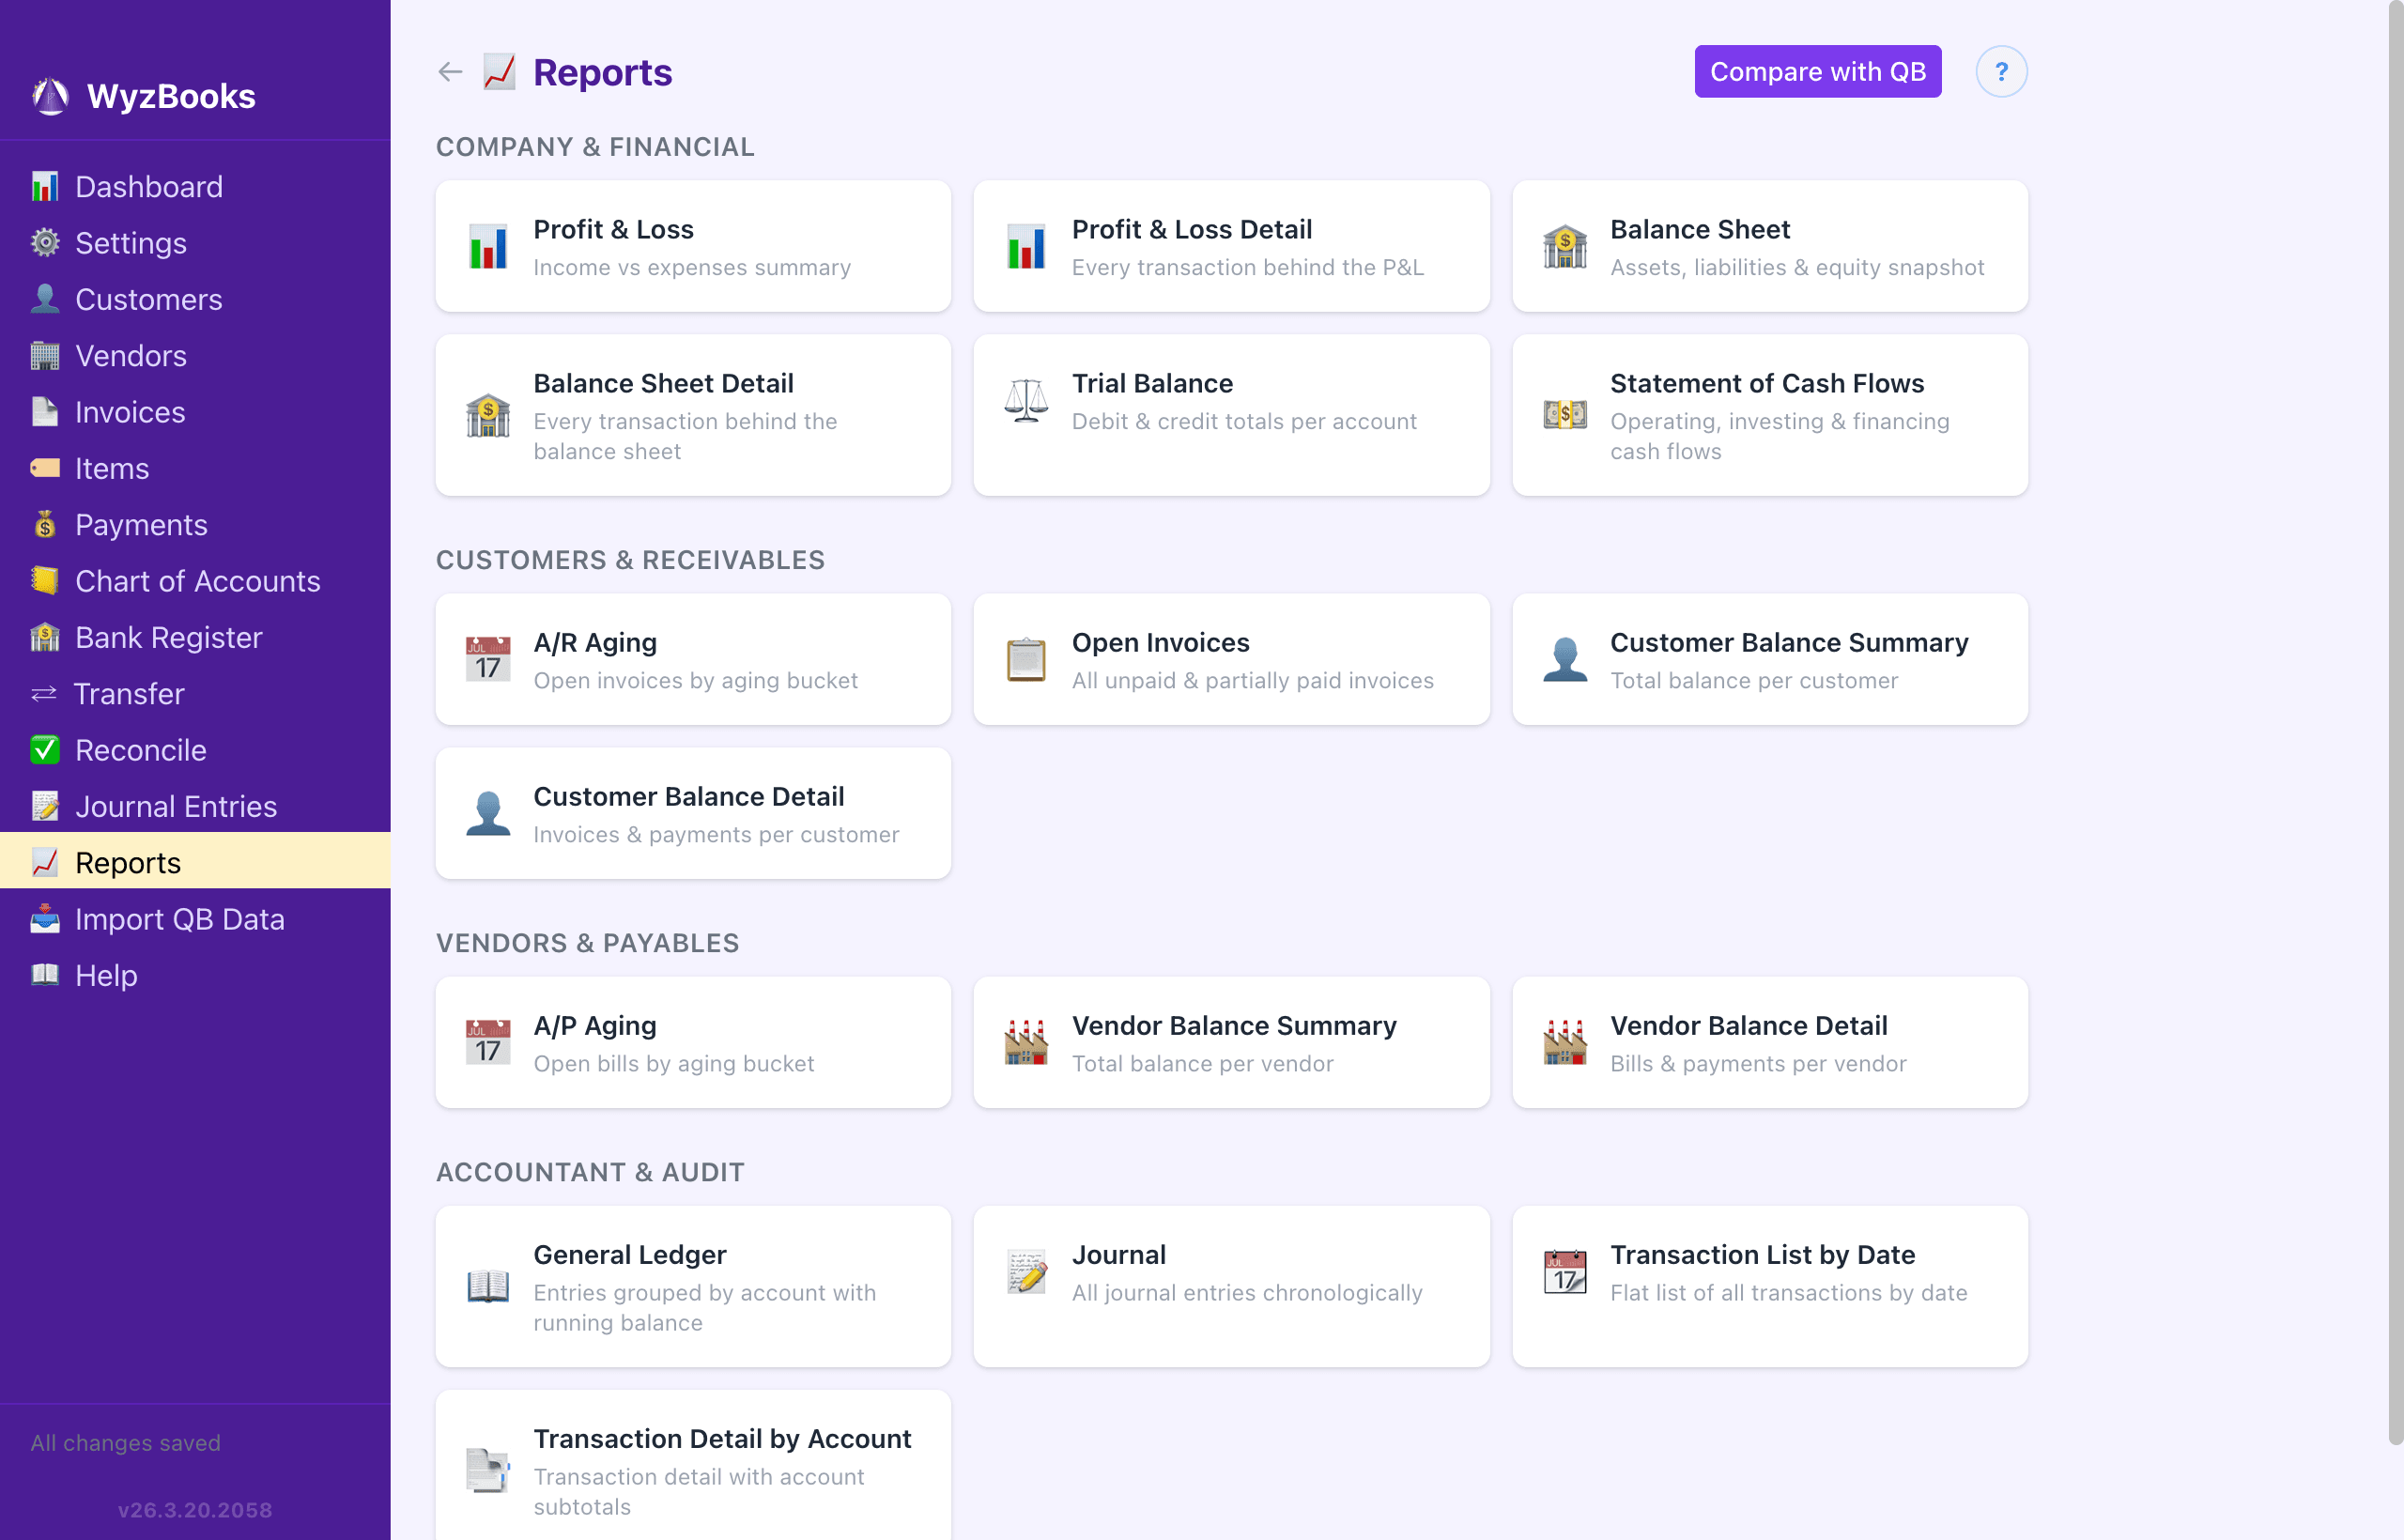Open the help question mark button
Image resolution: width=2404 pixels, height=1540 pixels.
point(2001,71)
